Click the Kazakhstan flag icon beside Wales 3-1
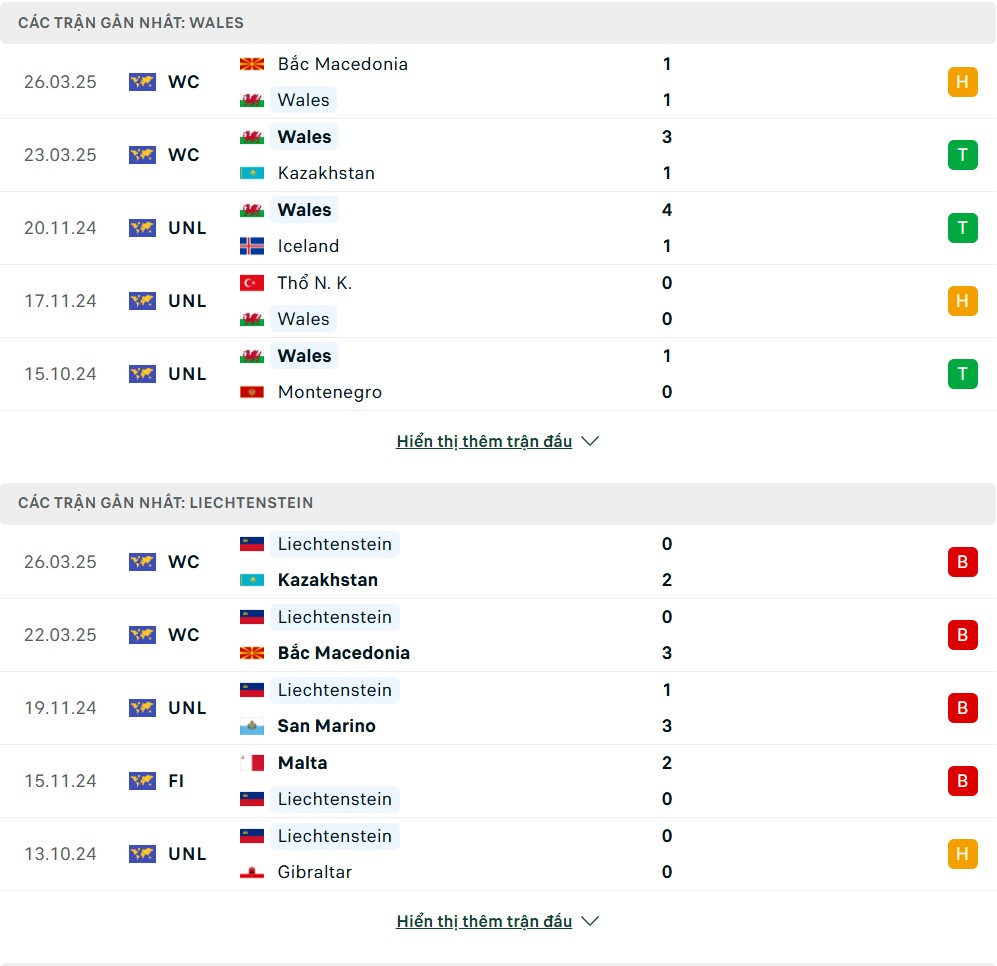 tap(252, 173)
